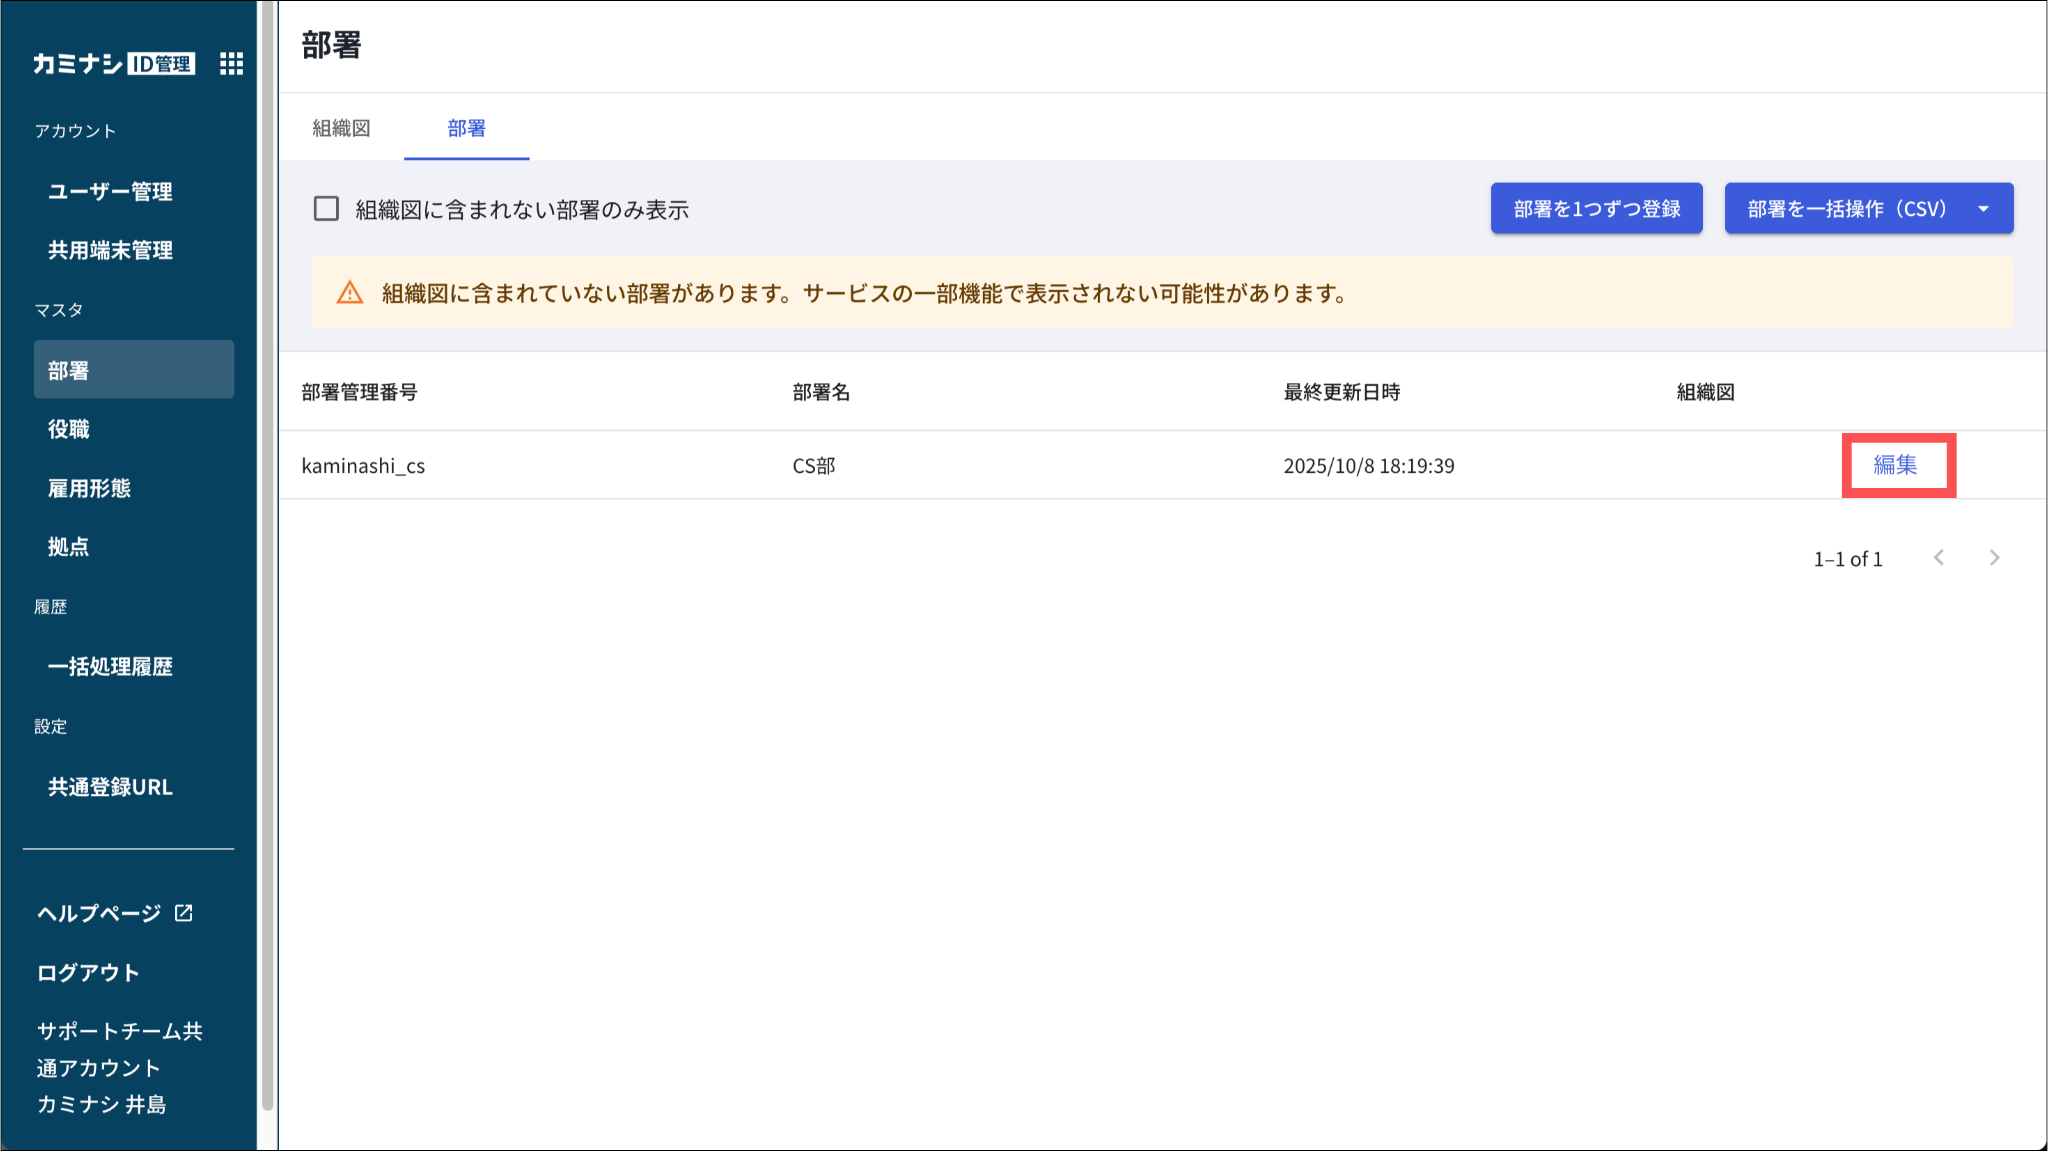Select 役職 in sidebar
This screenshot has width=2048, height=1151.
69,429
